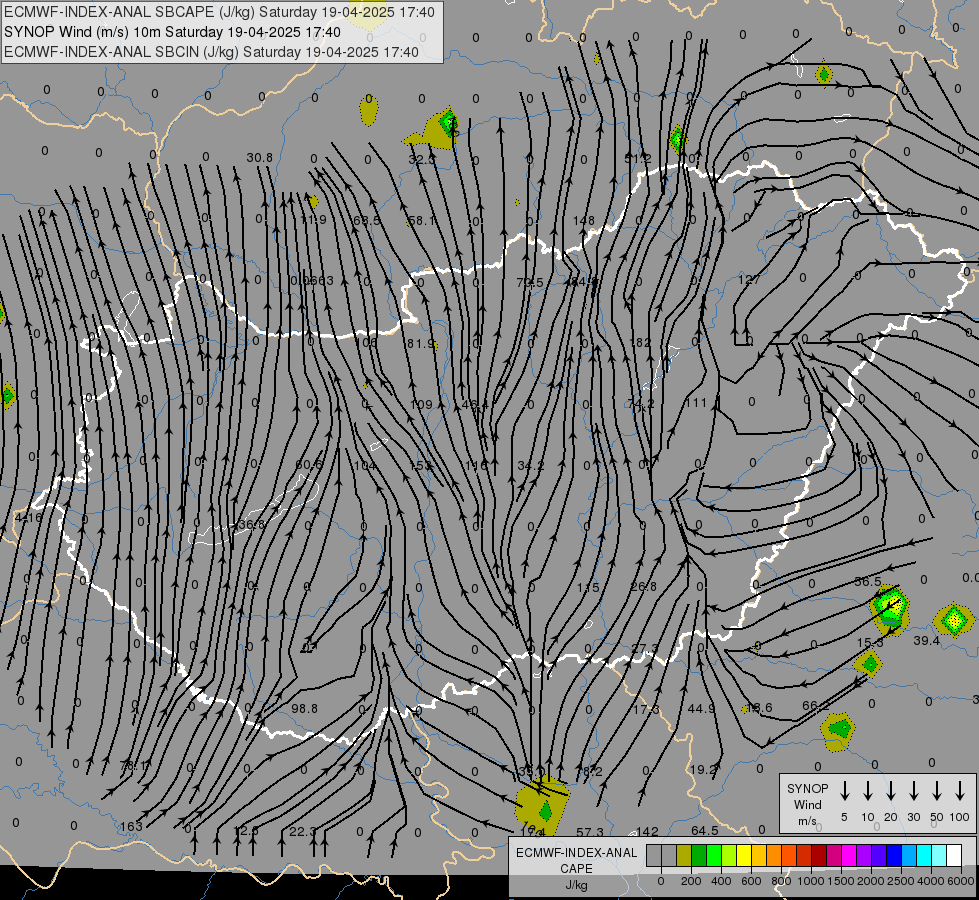Pick the bright green CAPE legend swatch
The image size is (979, 900).
tap(714, 856)
